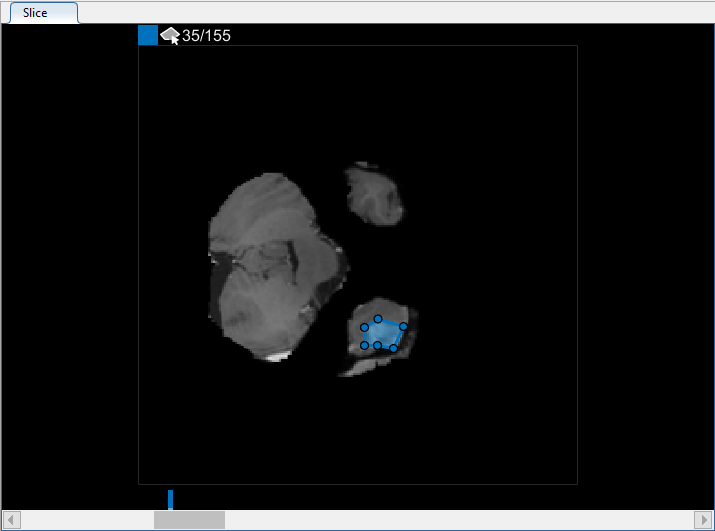The width and height of the screenshot is (715, 531).
Task: Click inside the blue filled polygon region
Action: [382, 334]
